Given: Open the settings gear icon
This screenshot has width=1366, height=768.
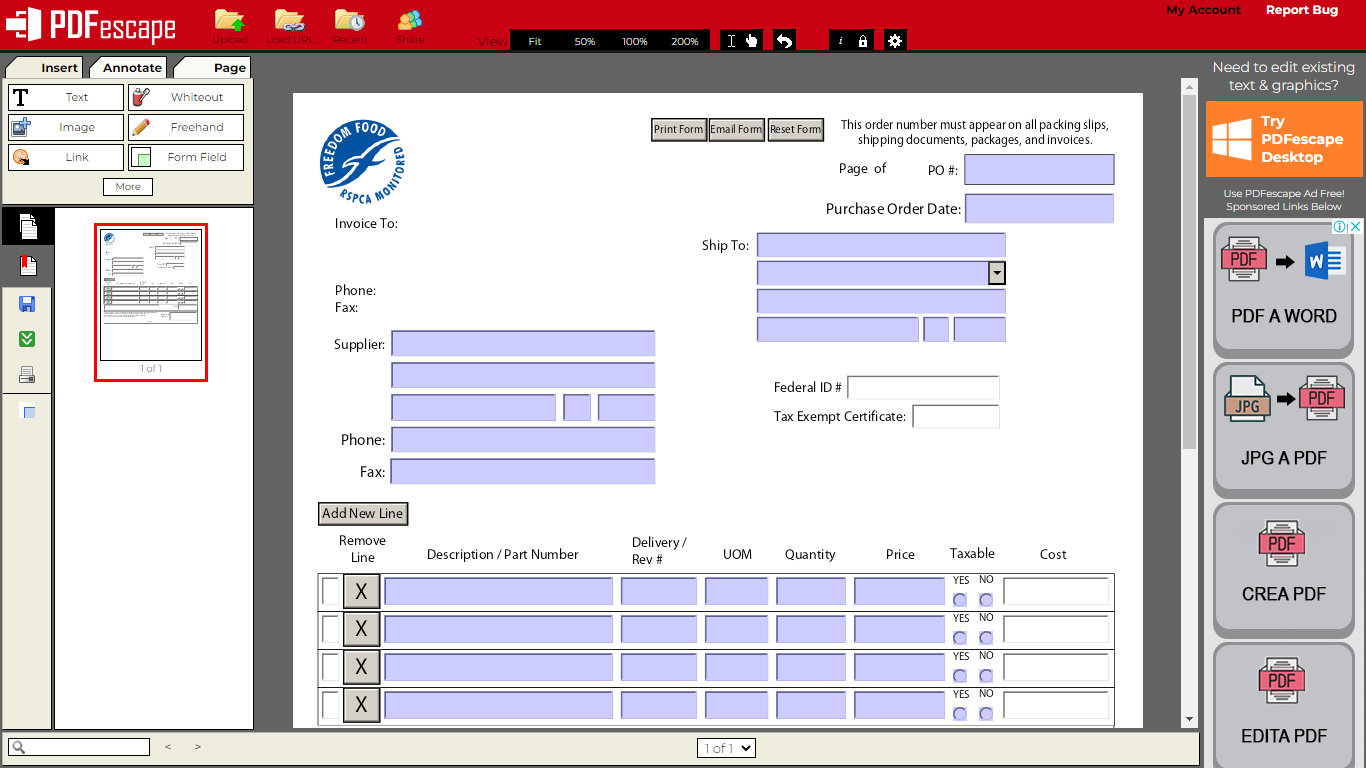Looking at the screenshot, I should (x=895, y=41).
